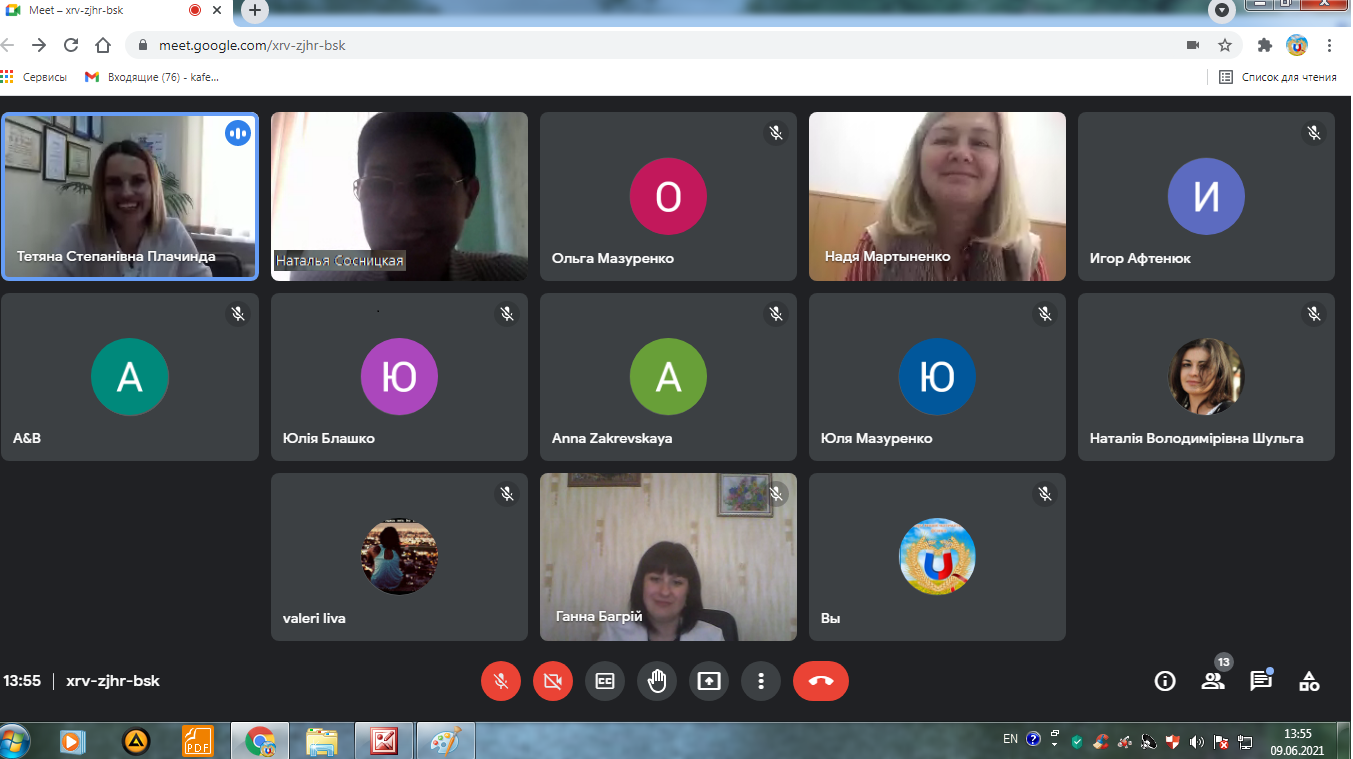Leave the call with the red hang-up button
The width and height of the screenshot is (1353, 759).
coord(821,681)
